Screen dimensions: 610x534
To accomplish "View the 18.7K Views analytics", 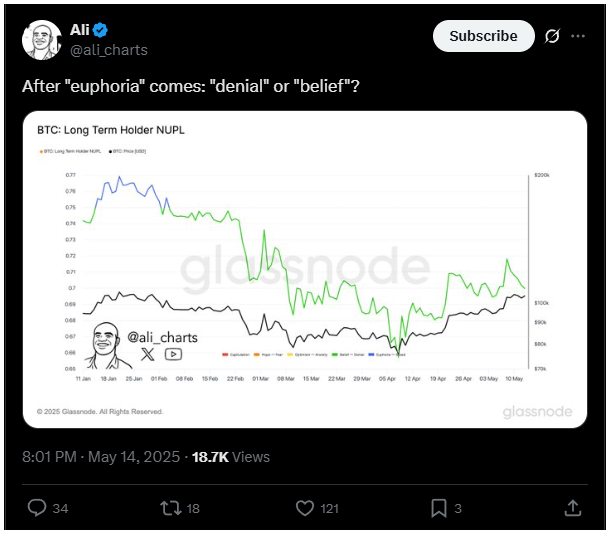I will tap(231, 457).
